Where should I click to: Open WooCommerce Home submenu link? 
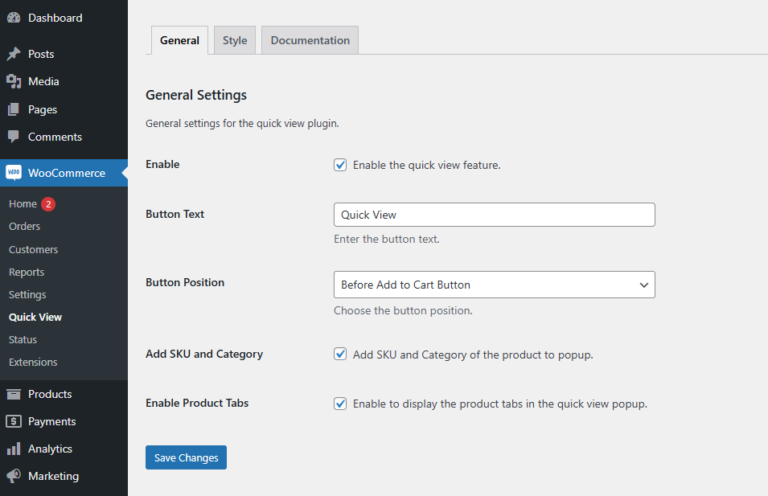coord(23,204)
